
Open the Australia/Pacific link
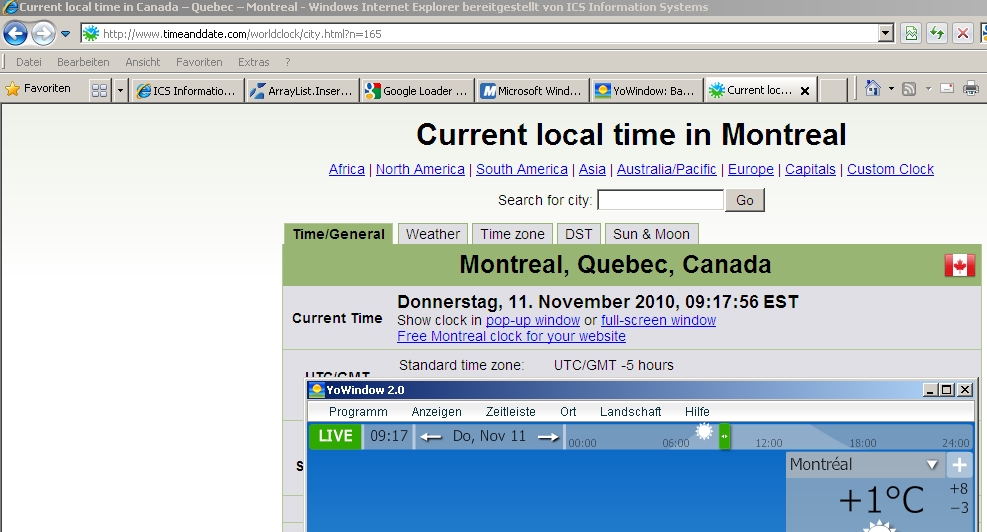point(667,169)
